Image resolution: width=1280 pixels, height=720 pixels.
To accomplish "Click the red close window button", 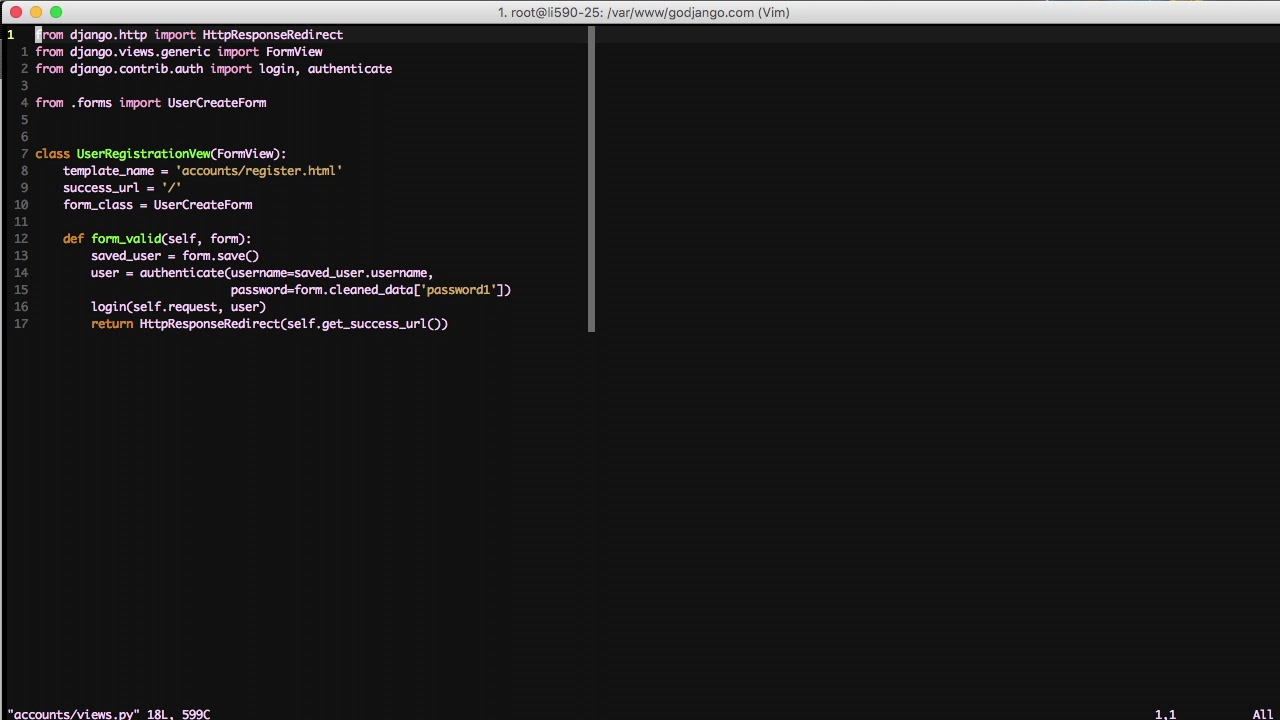I will pos(16,12).
